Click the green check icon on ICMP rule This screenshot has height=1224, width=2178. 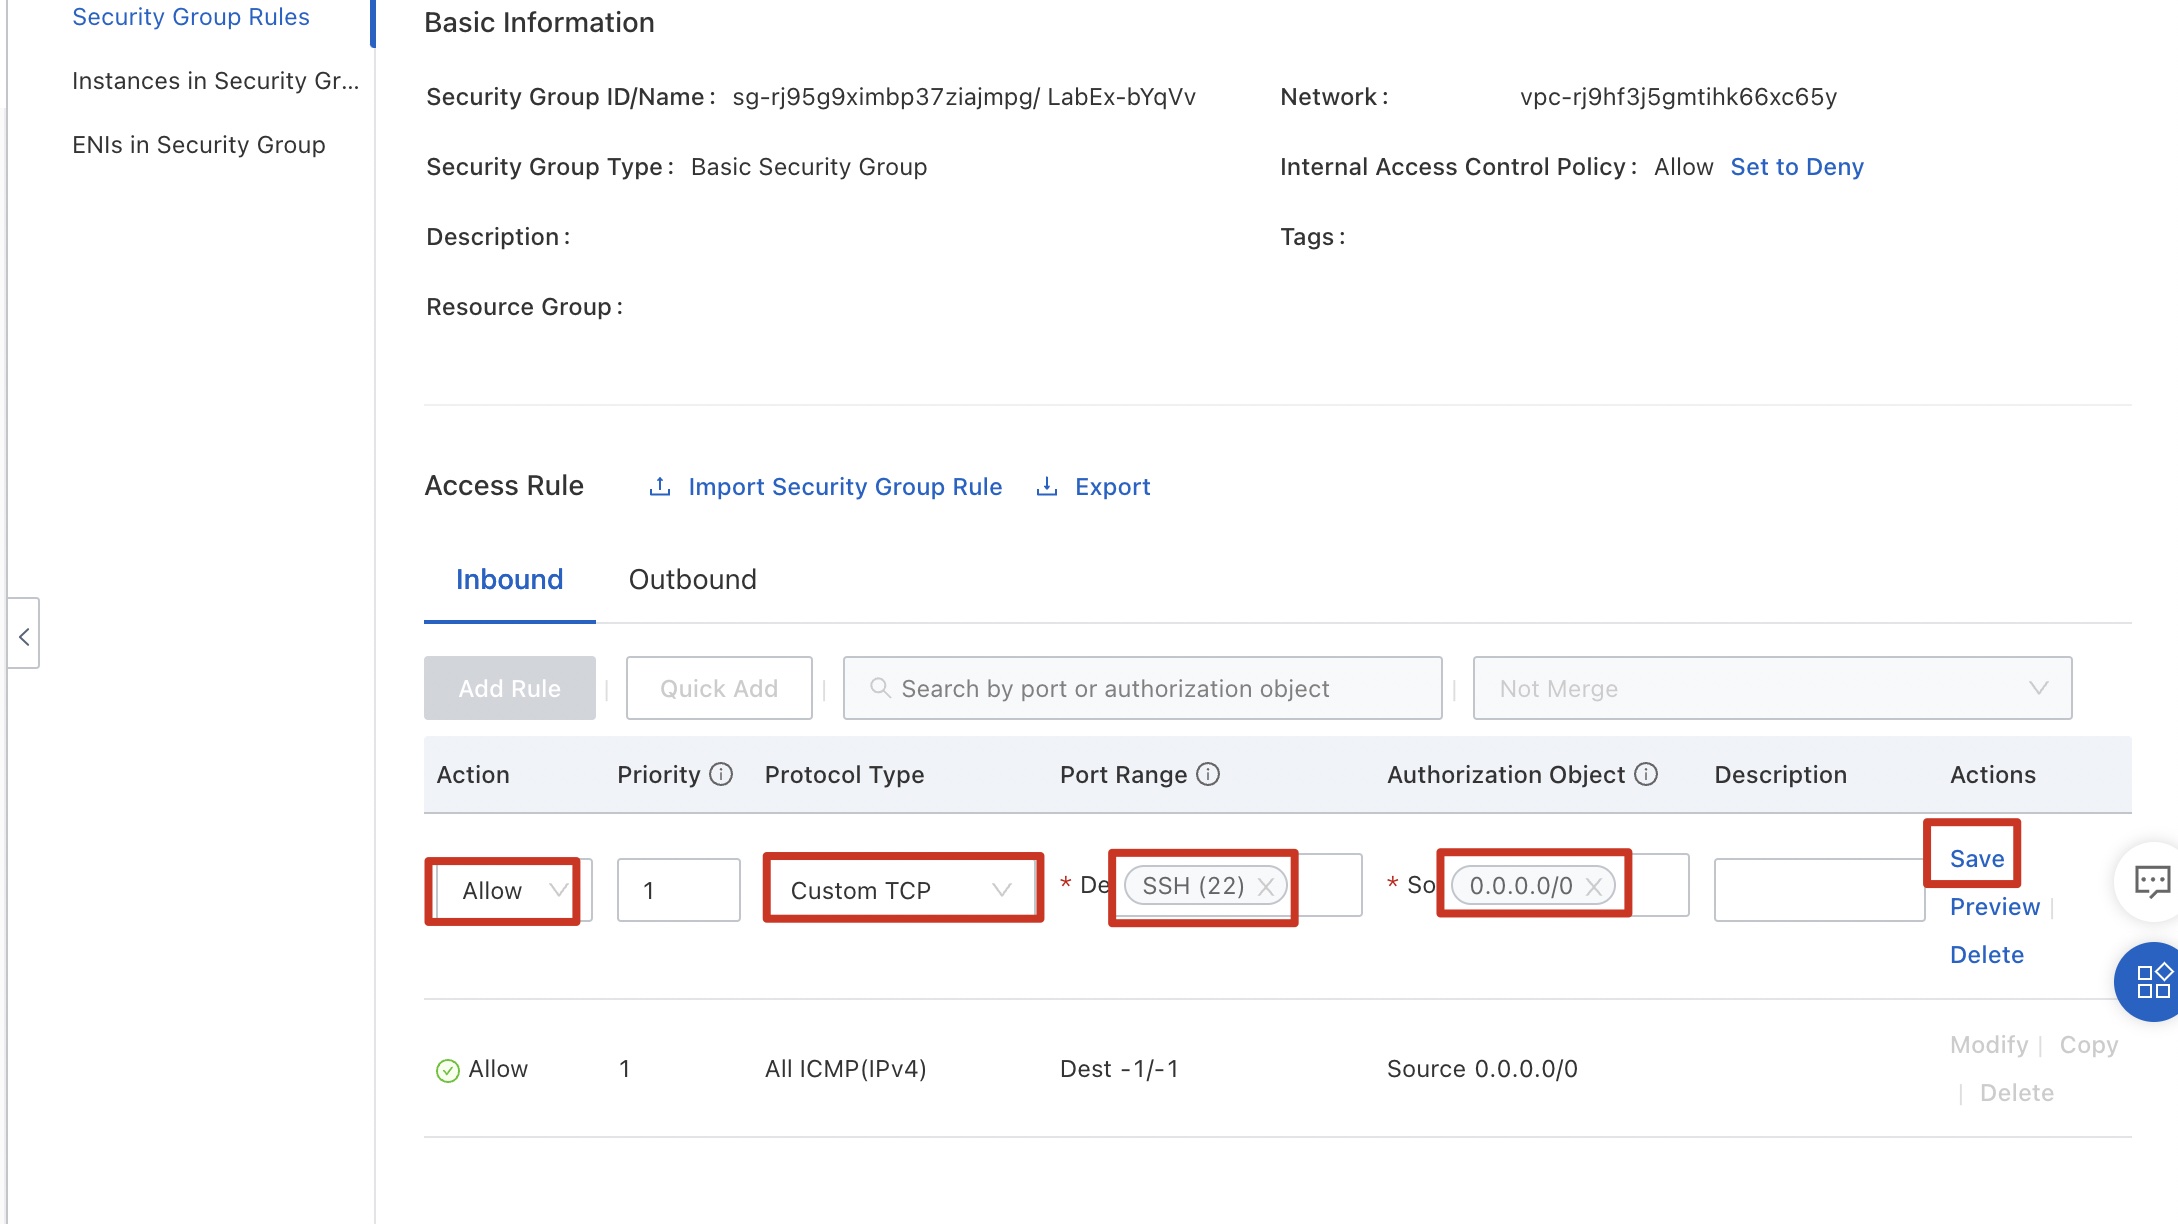click(448, 1071)
